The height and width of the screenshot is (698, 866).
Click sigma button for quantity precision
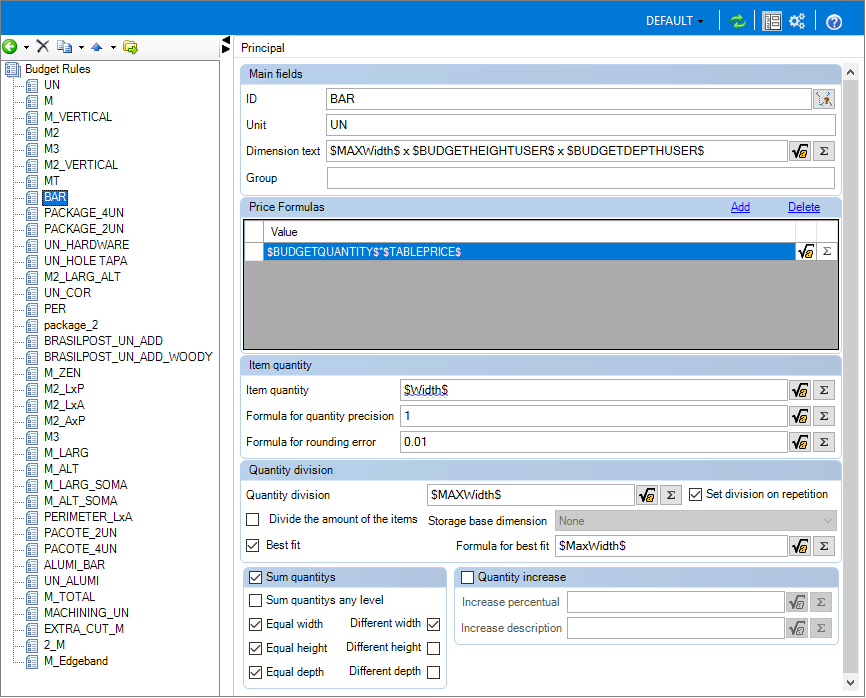point(823,416)
